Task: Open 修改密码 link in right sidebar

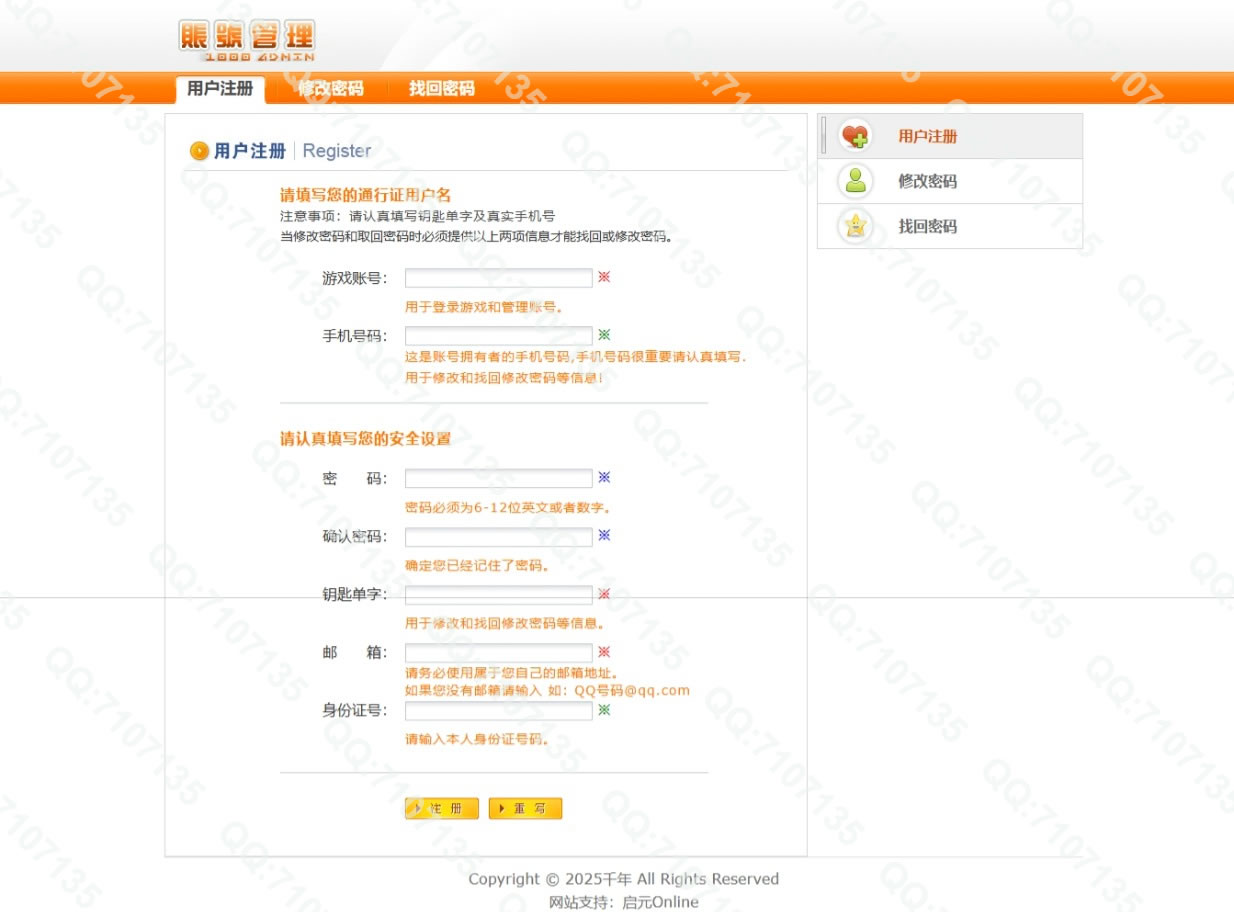Action: [927, 181]
